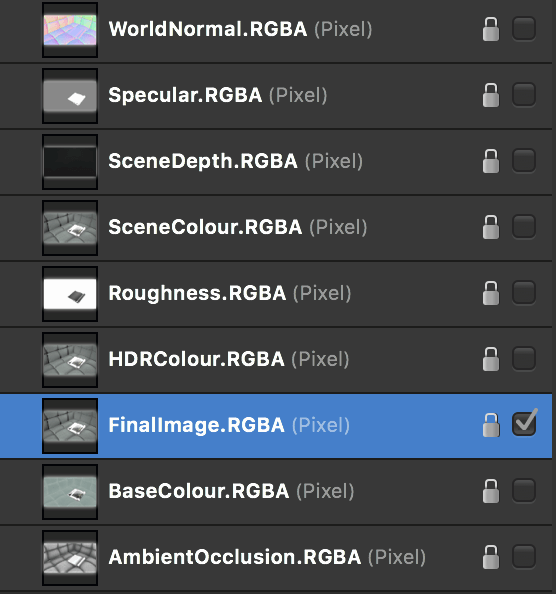Image resolution: width=556 pixels, height=594 pixels.
Task: Hide the FinalImage.RGBA layer via its checkbox
Action: 524,423
